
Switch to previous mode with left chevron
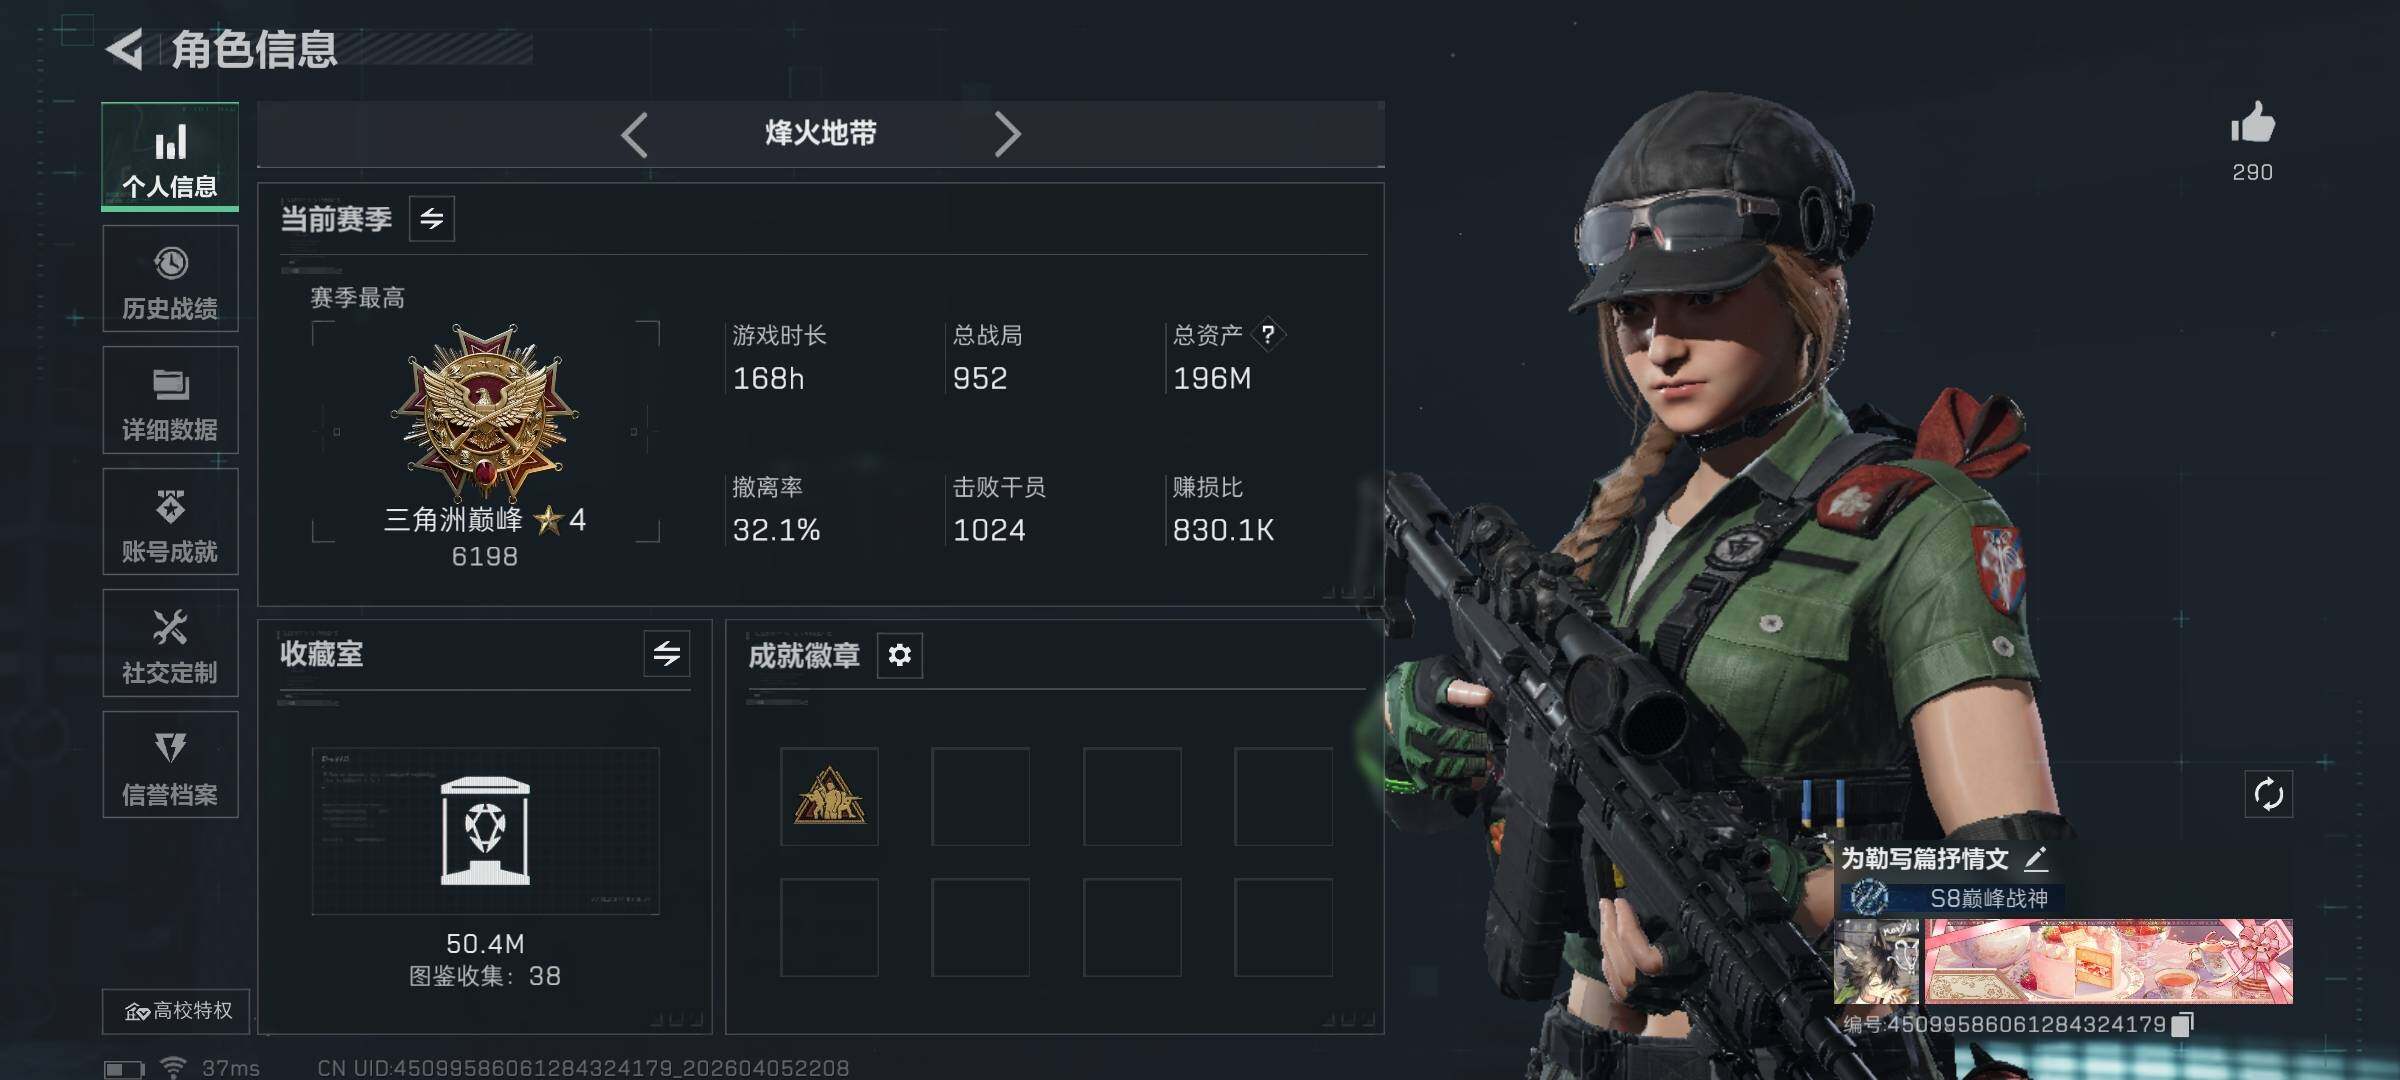(635, 134)
